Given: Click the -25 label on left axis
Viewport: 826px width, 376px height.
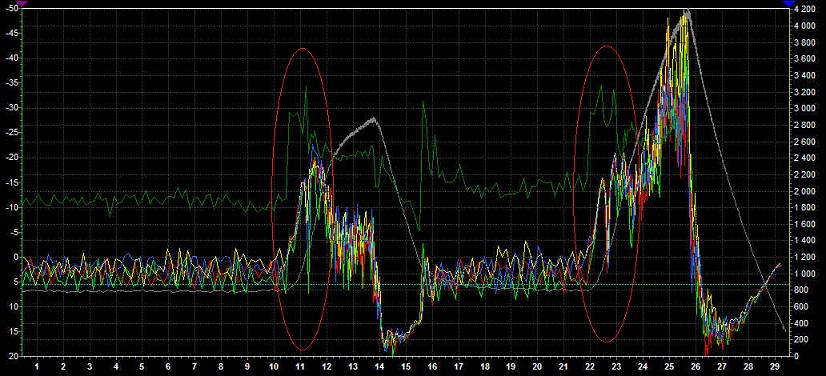Looking at the screenshot, I should click(11, 133).
